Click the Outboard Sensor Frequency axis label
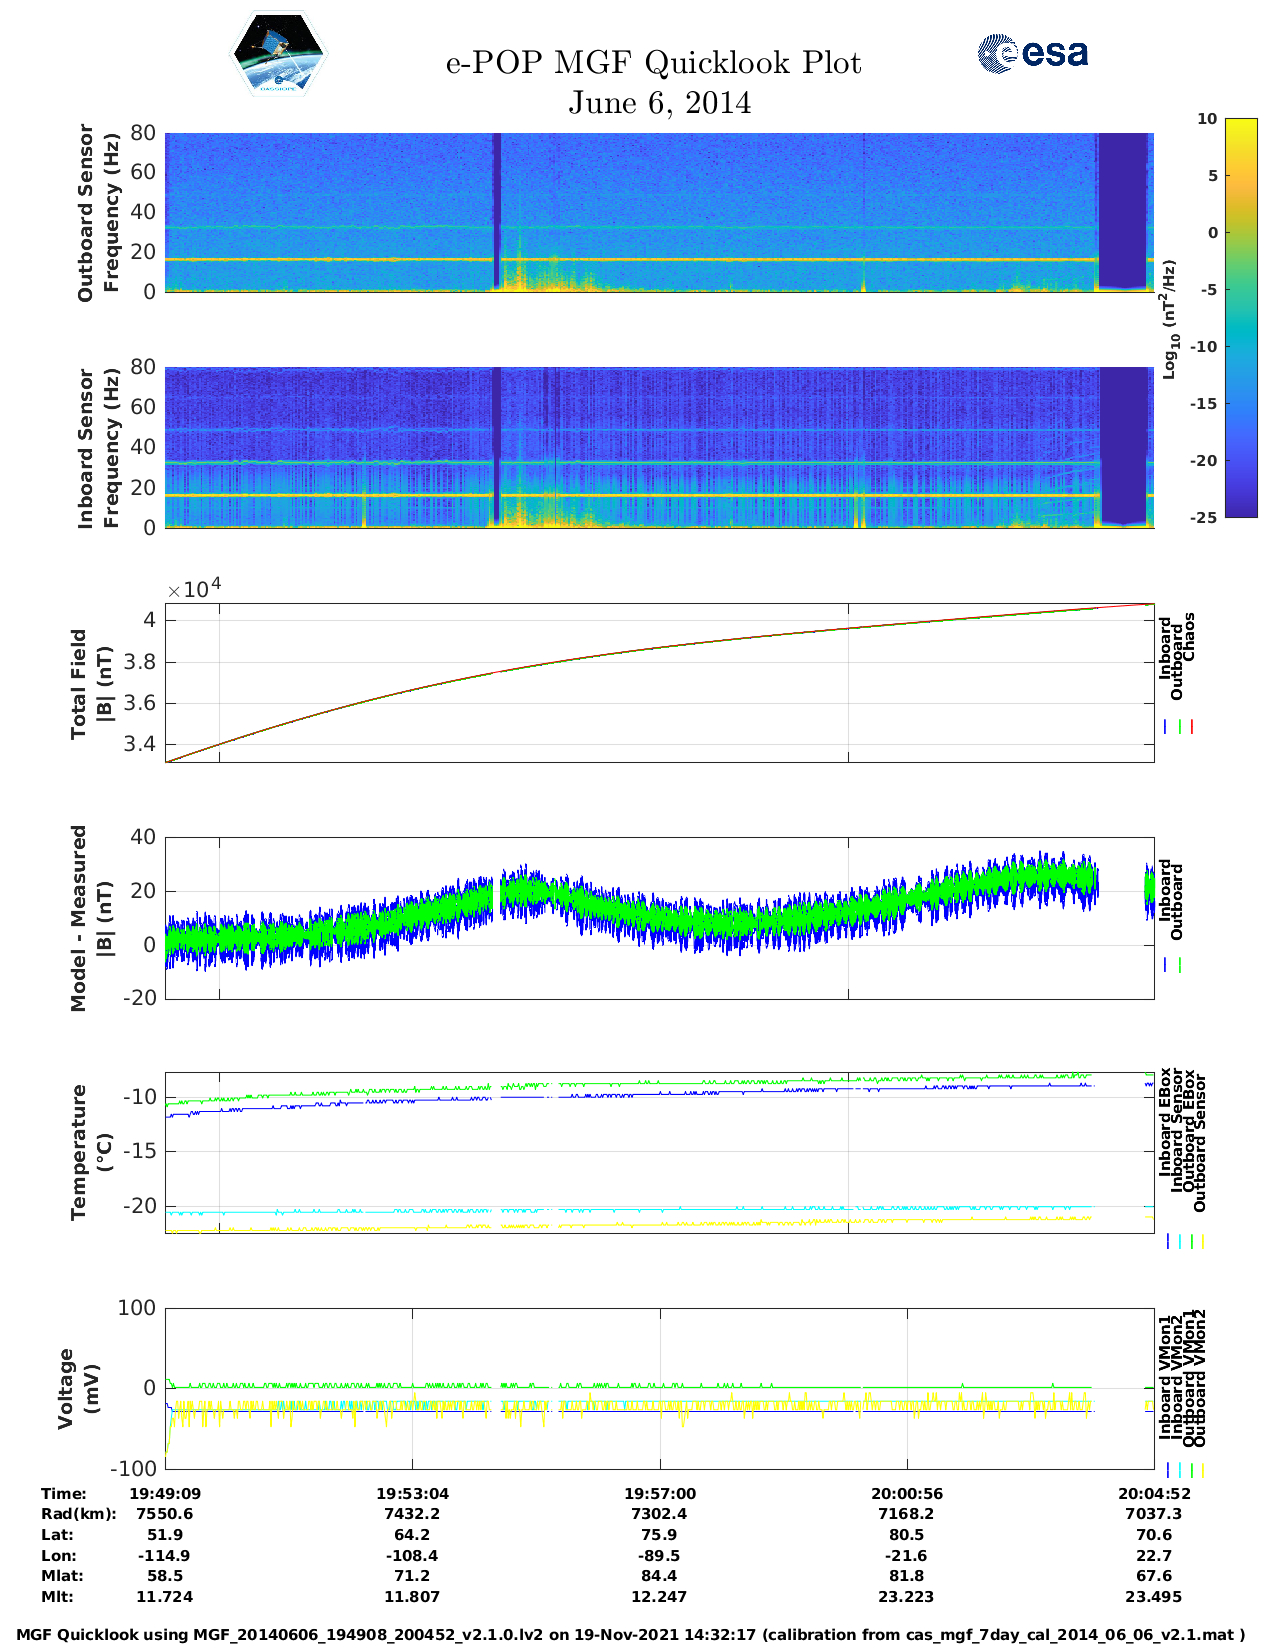 point(98,212)
